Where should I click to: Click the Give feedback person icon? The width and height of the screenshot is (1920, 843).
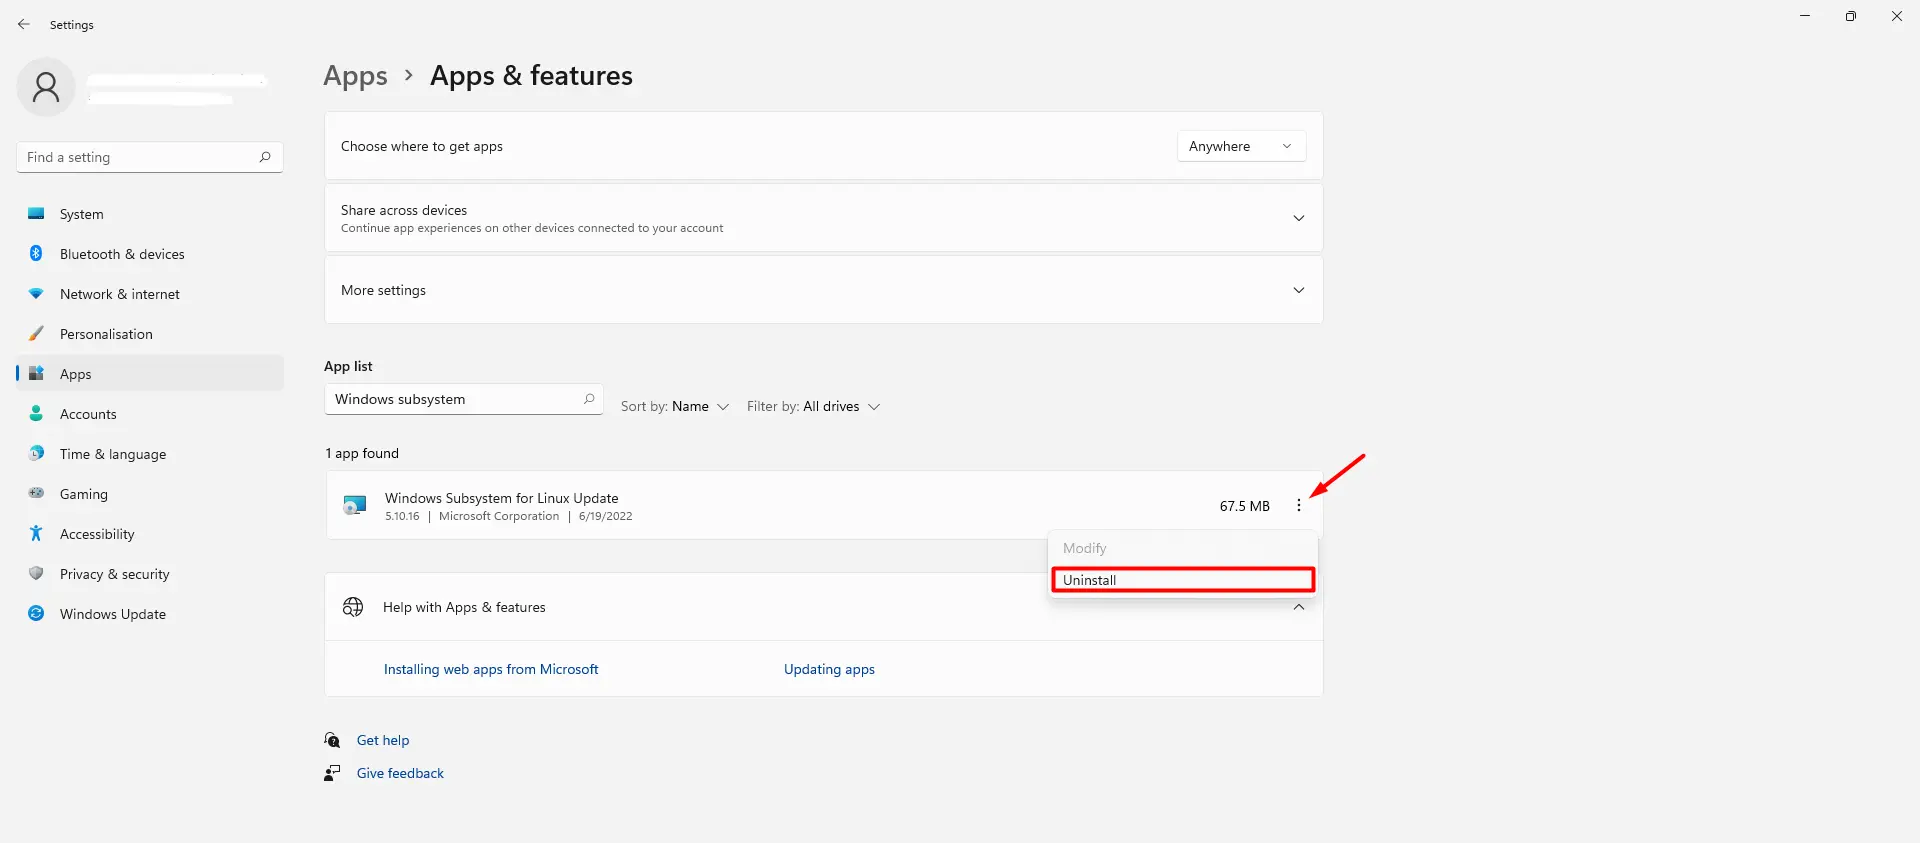(x=332, y=773)
